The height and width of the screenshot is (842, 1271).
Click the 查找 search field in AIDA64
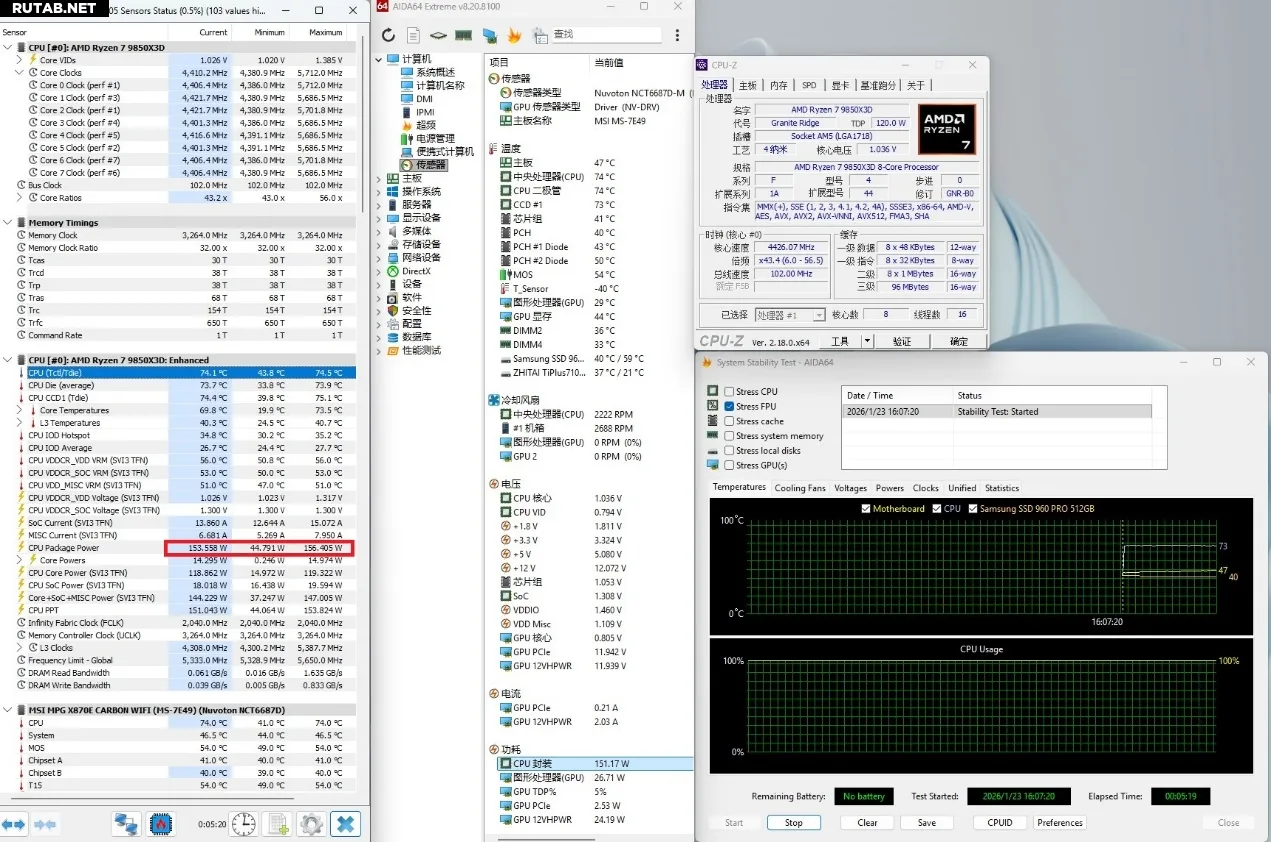click(x=605, y=35)
